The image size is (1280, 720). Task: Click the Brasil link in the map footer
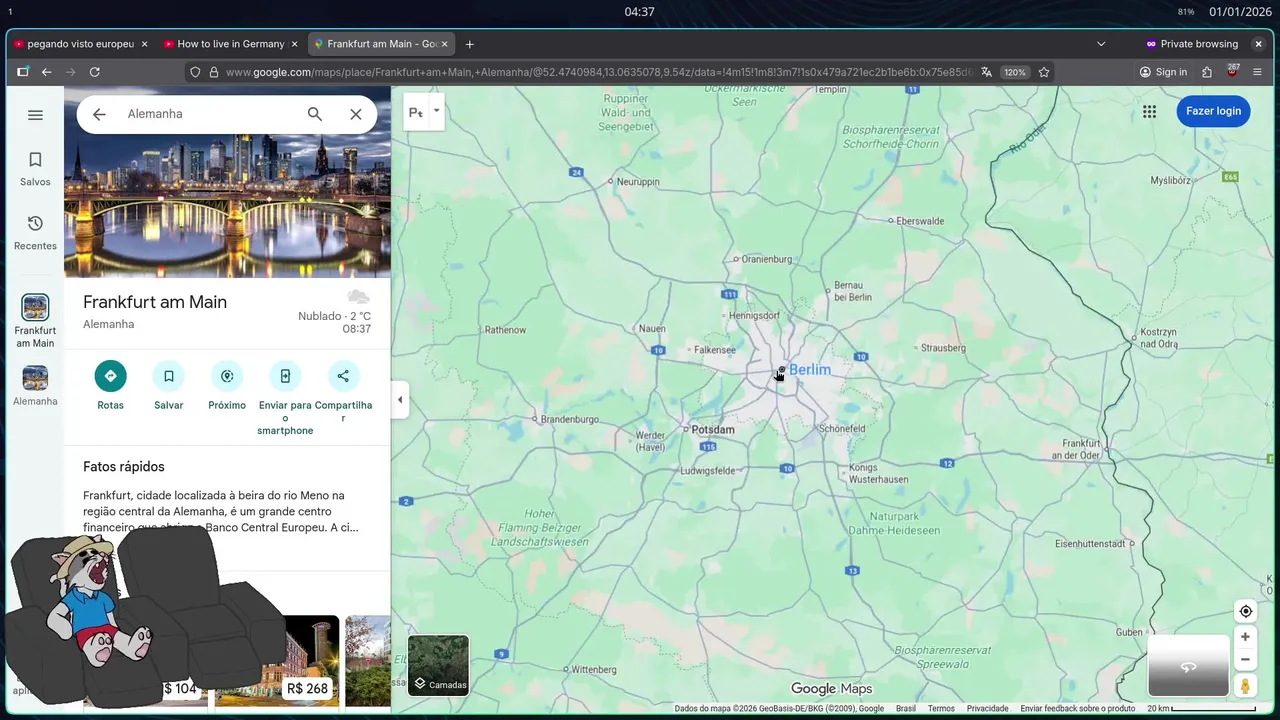[905, 709]
